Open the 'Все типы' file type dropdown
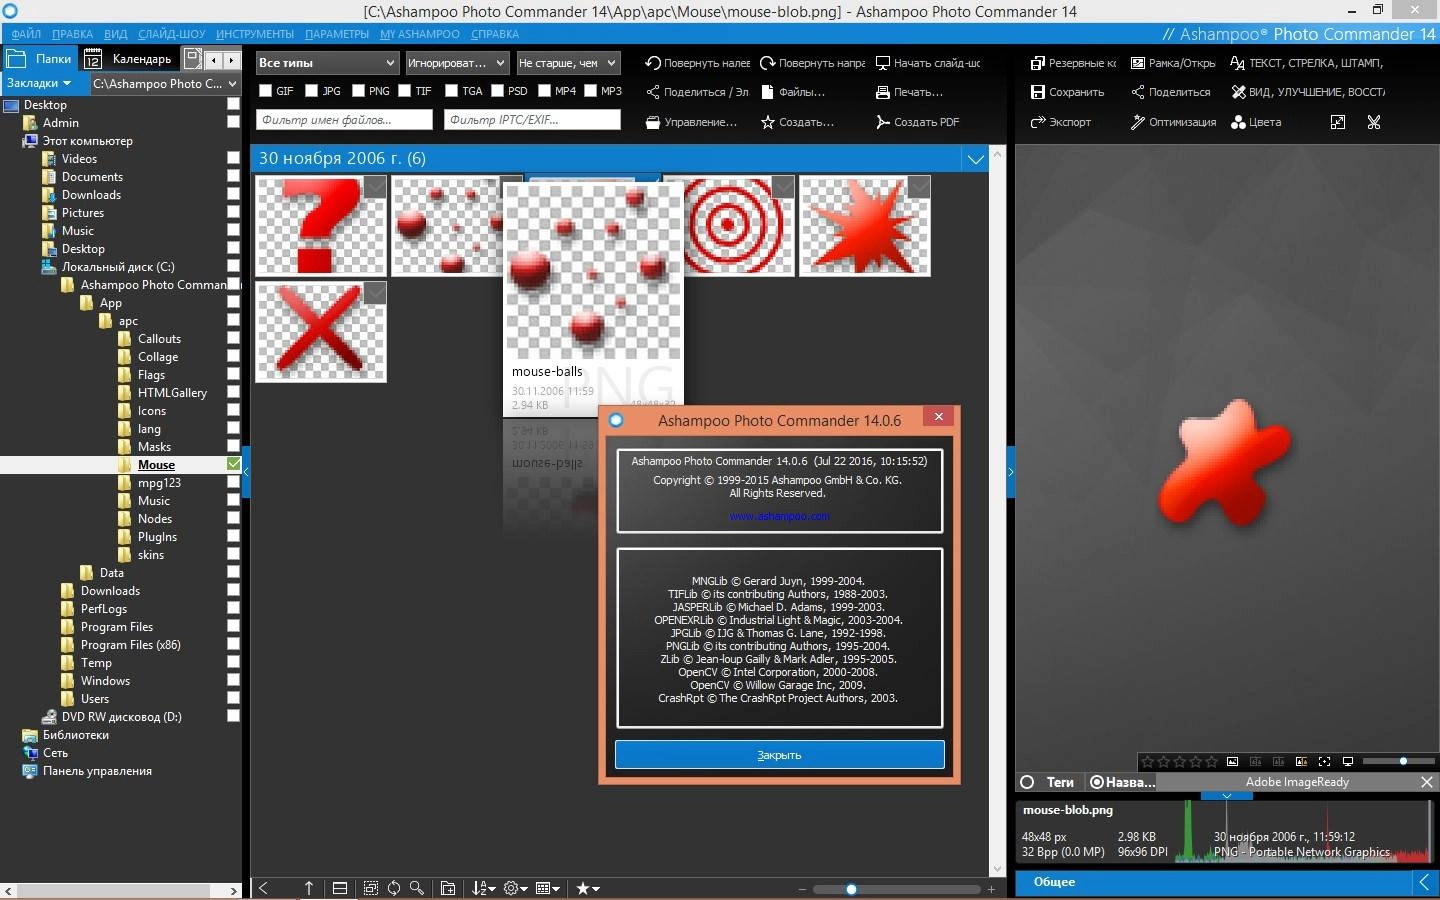Image resolution: width=1440 pixels, height=900 pixels. click(x=327, y=63)
